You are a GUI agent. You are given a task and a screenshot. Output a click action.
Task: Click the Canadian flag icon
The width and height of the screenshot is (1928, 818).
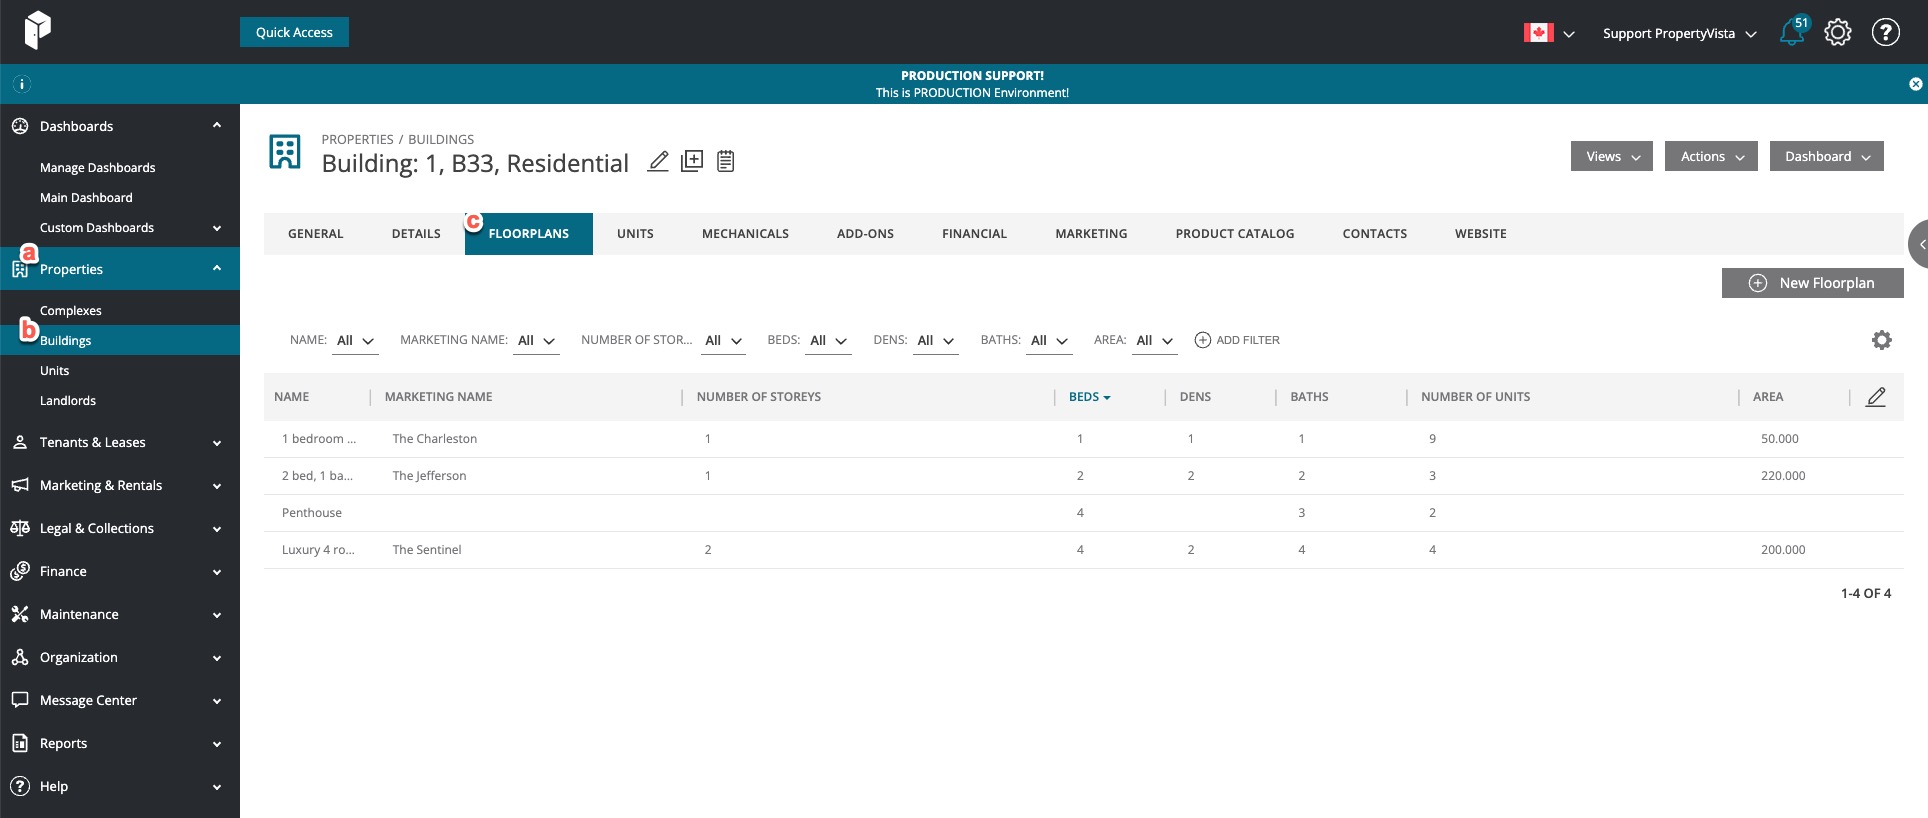pyautogui.click(x=1538, y=33)
